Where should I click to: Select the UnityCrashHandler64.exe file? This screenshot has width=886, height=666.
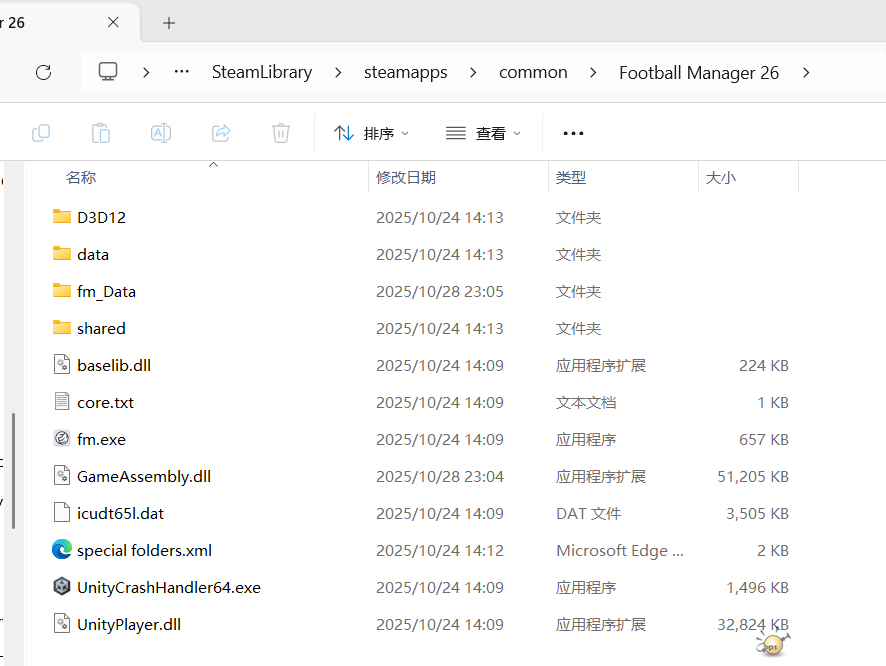168,587
